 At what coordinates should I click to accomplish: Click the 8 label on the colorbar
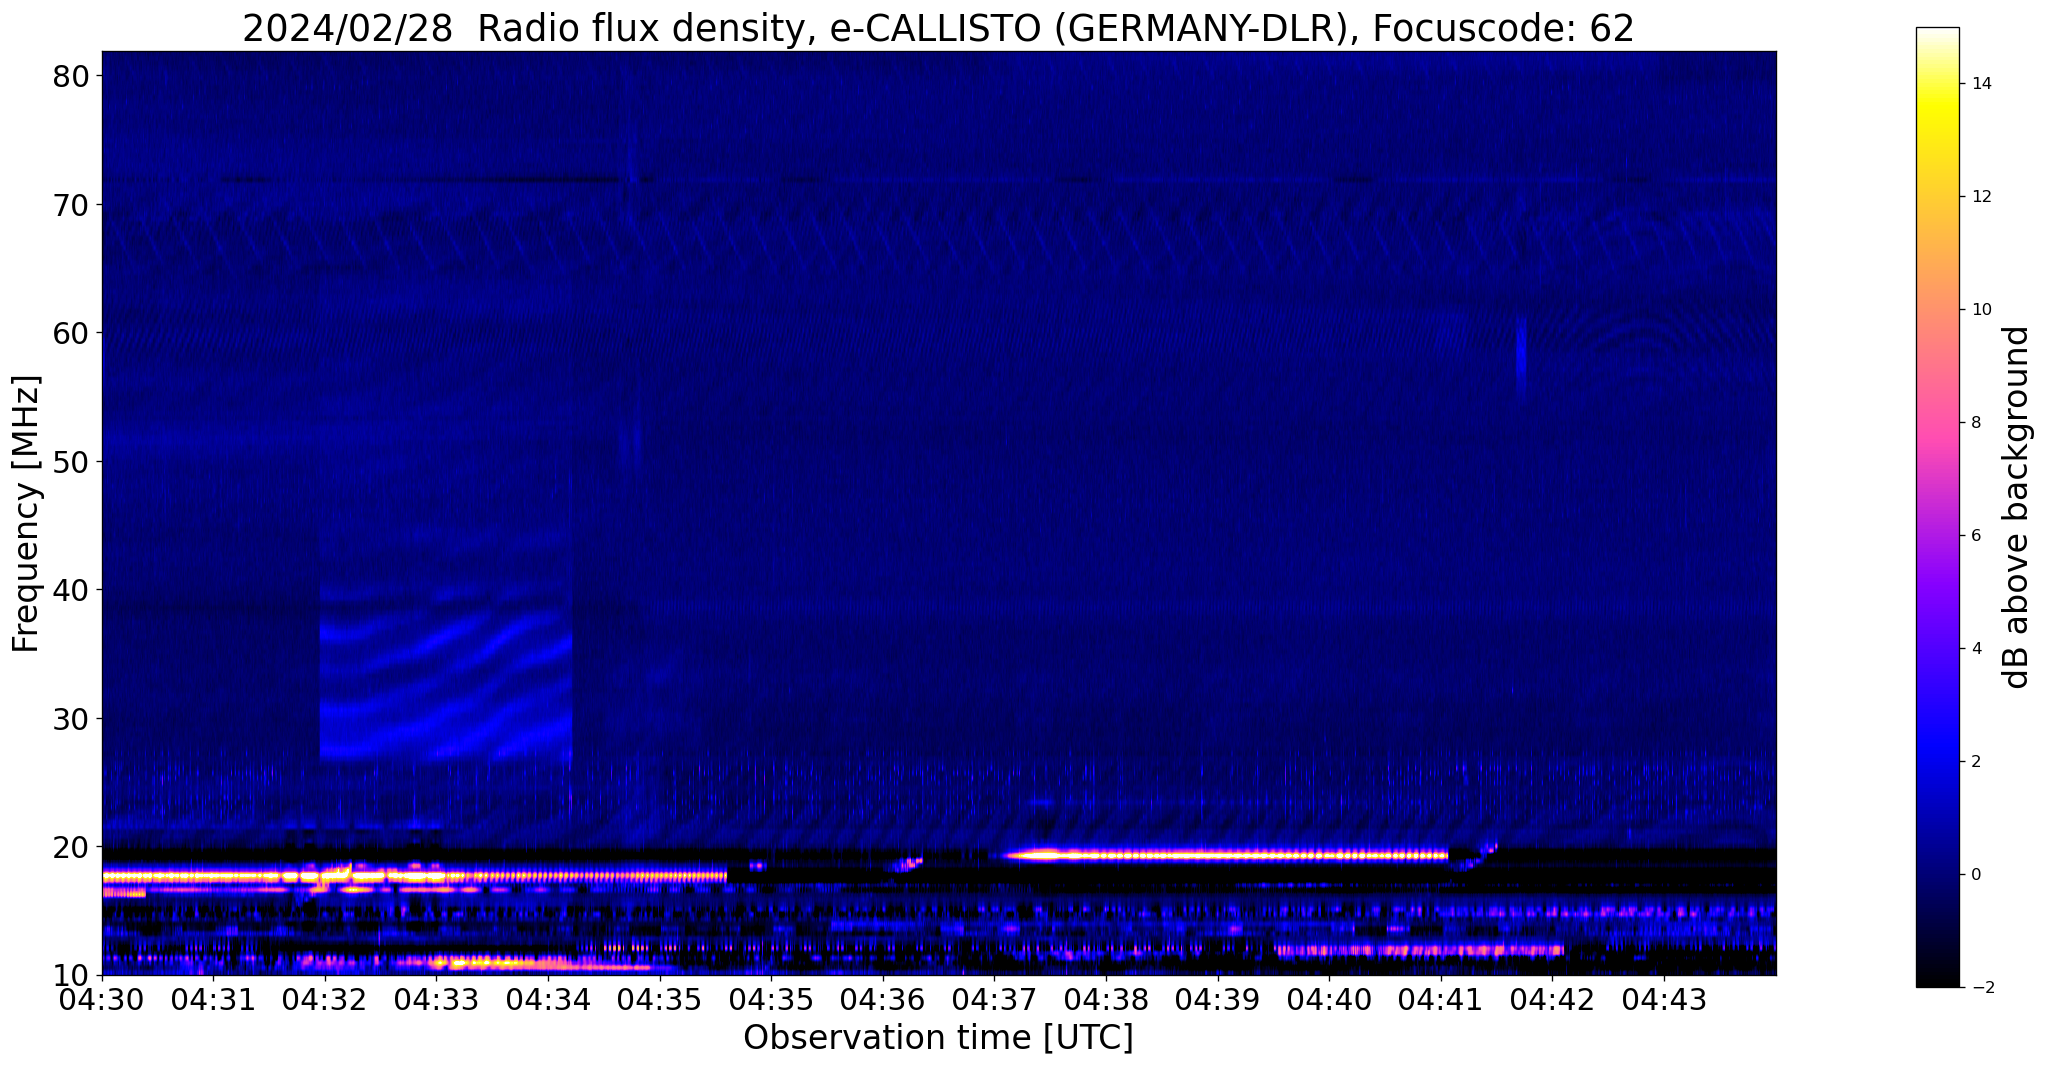click(x=1976, y=423)
